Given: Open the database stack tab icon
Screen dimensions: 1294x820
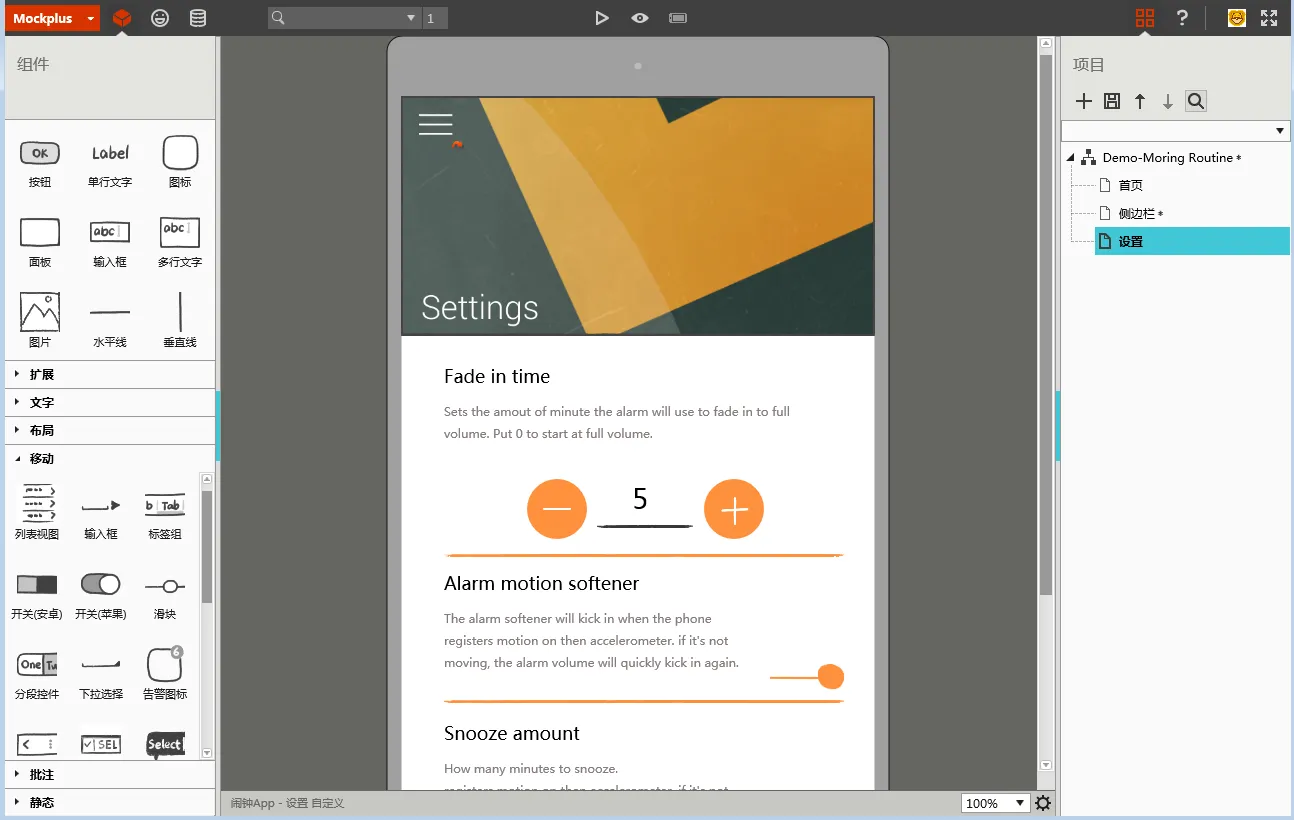Looking at the screenshot, I should pos(198,18).
